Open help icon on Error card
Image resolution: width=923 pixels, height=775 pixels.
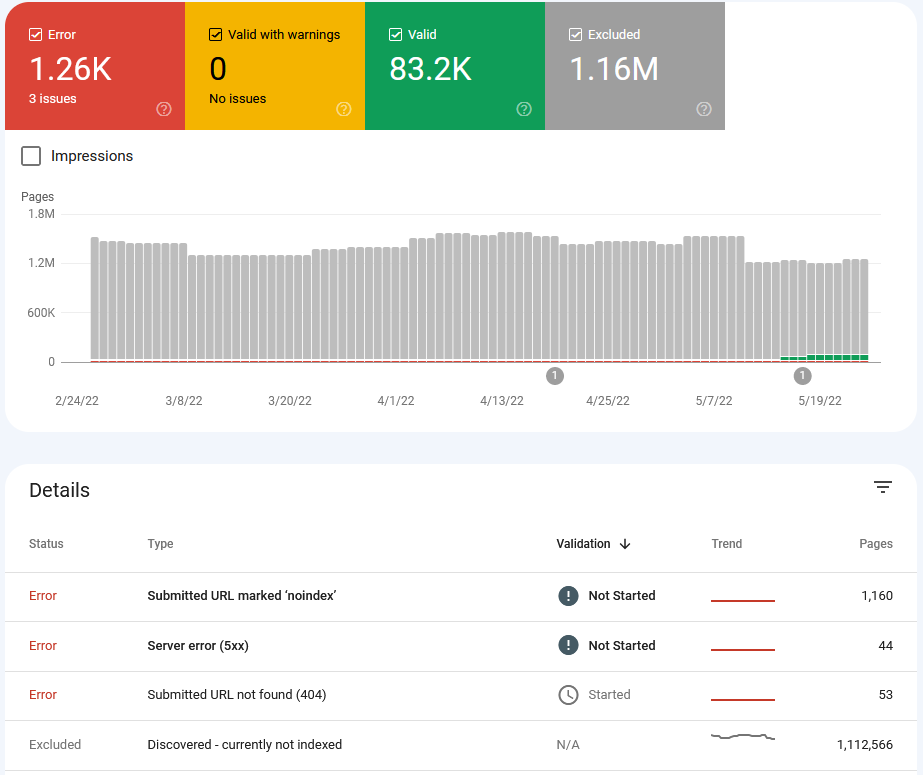tap(164, 109)
